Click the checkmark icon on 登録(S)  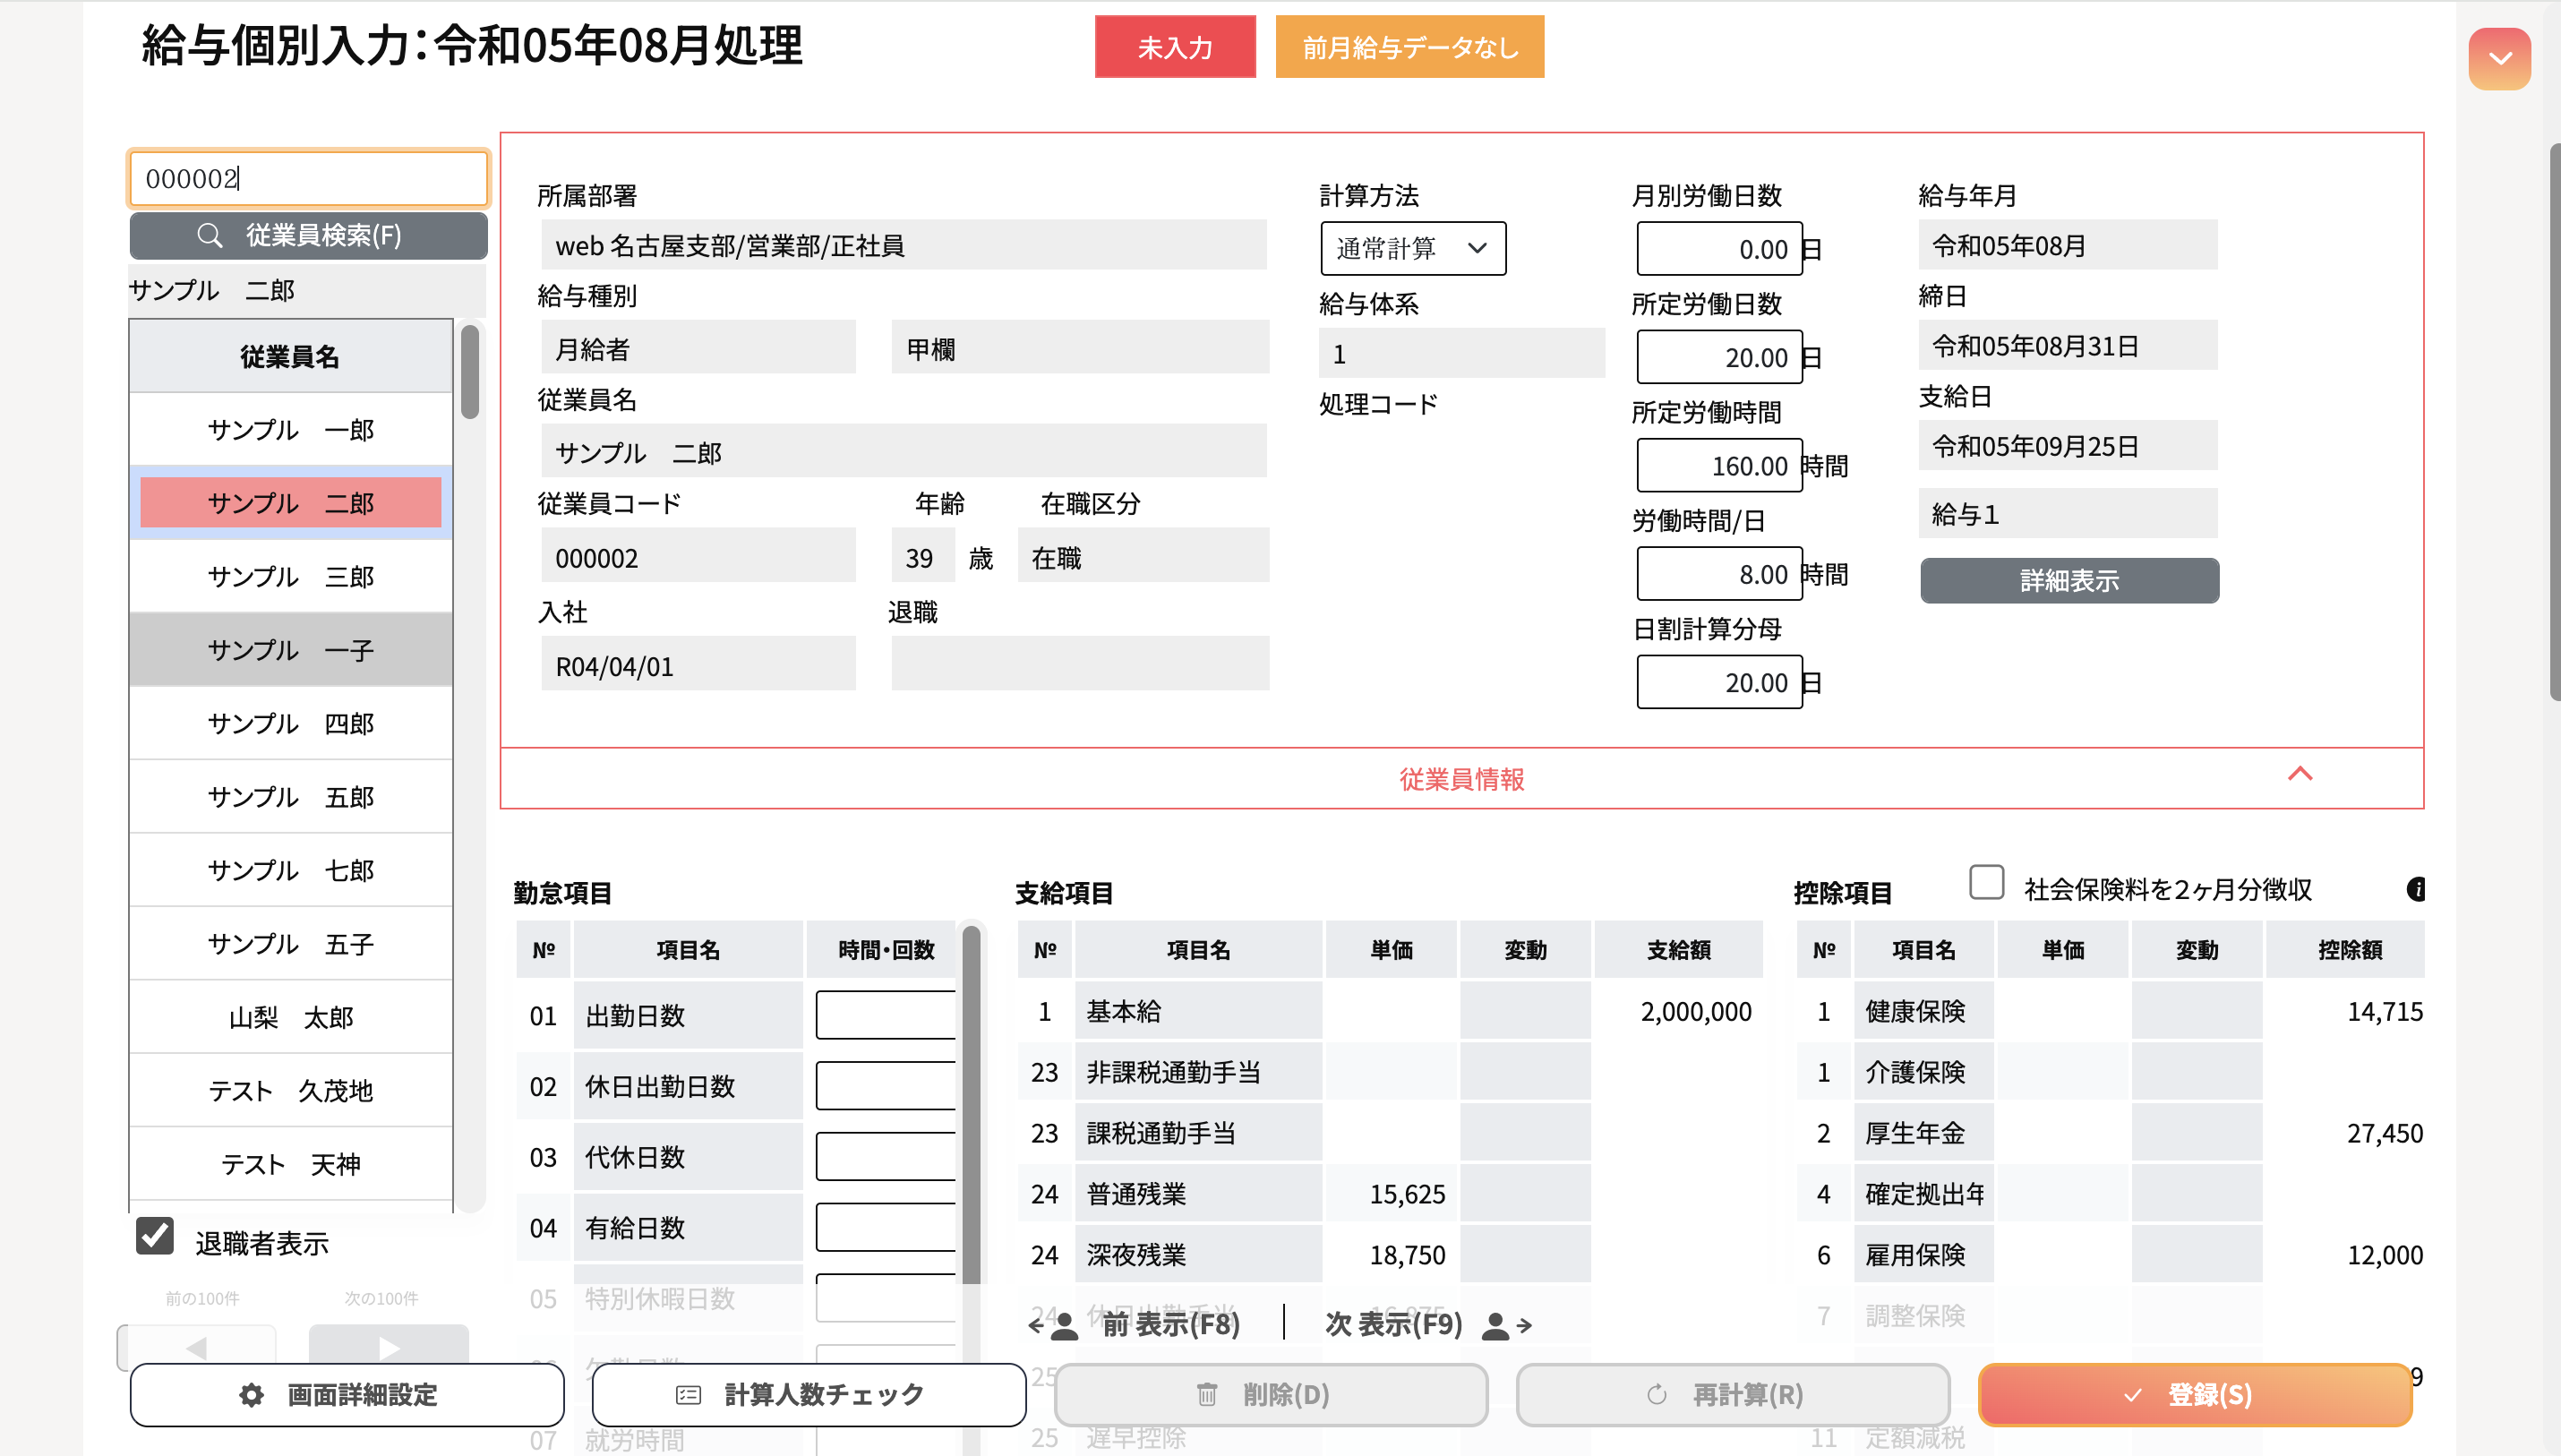coord(2132,1394)
